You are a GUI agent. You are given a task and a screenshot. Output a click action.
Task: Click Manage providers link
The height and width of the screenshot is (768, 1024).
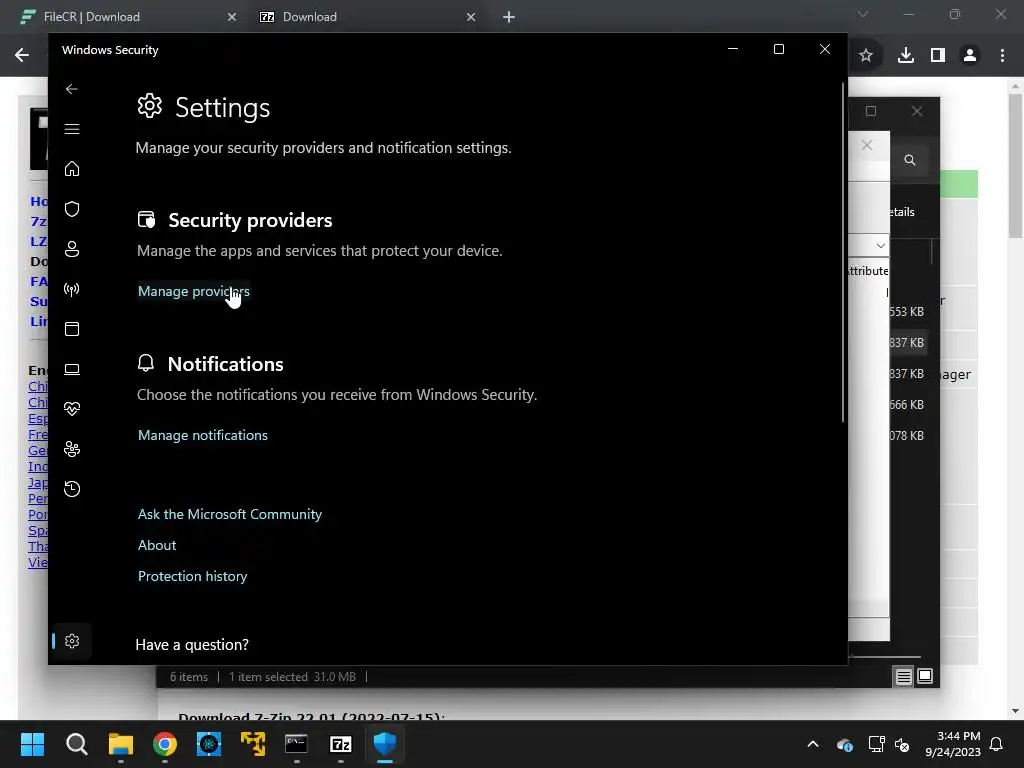pos(194,291)
